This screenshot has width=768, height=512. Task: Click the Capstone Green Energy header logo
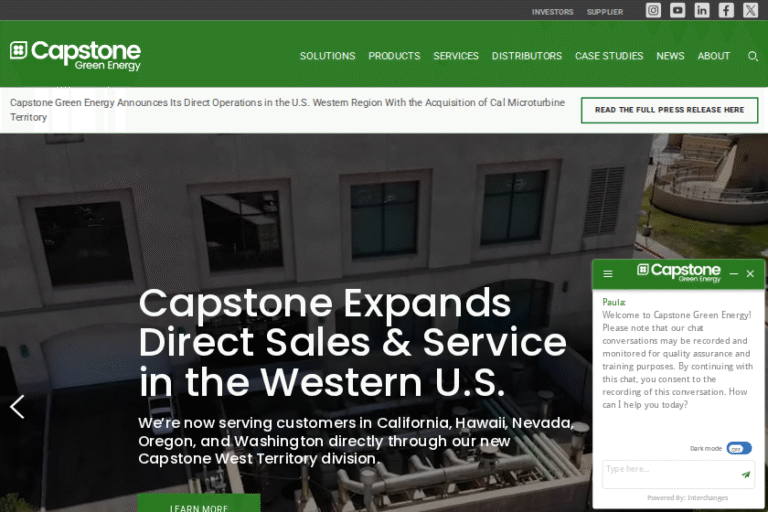pos(76,54)
